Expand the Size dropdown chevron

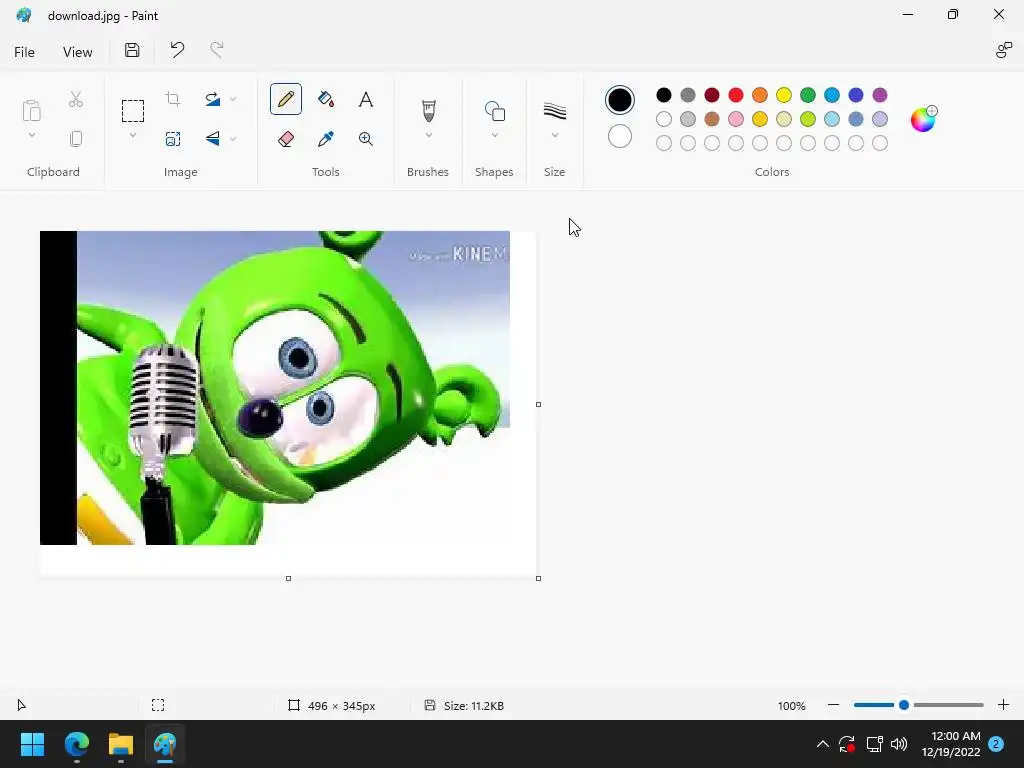click(554, 135)
